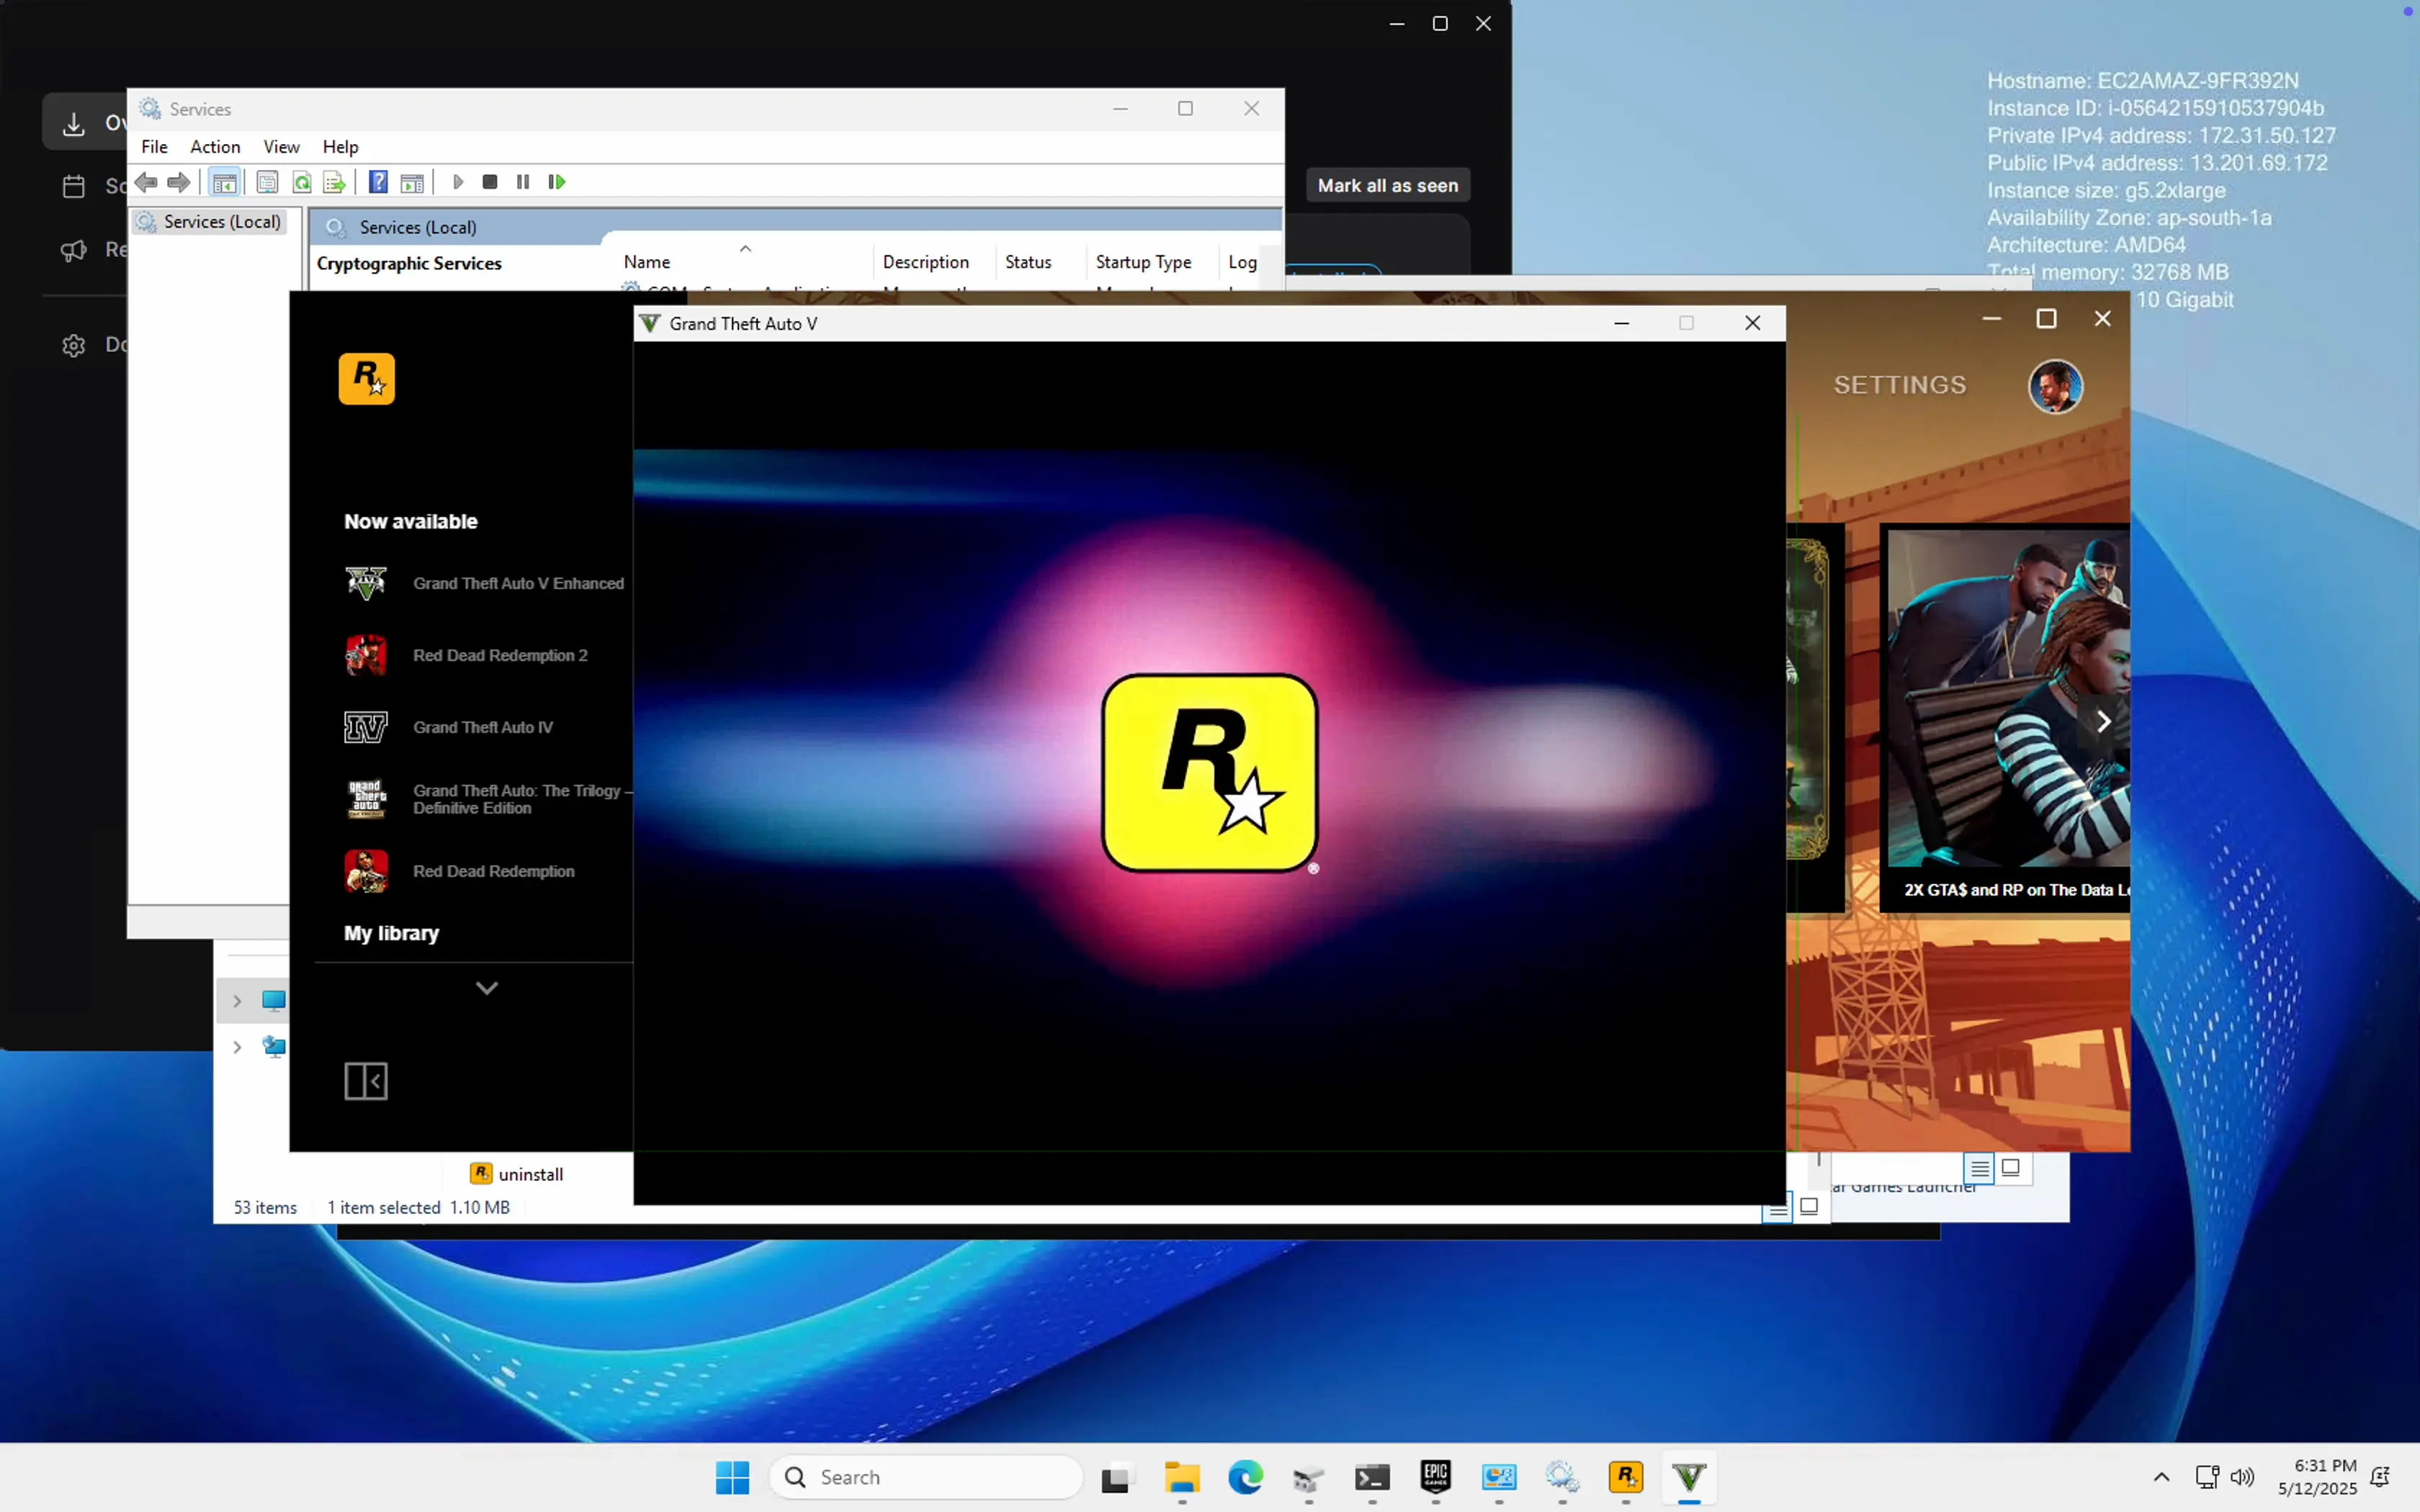Open Task View from the taskbar

(1117, 1477)
